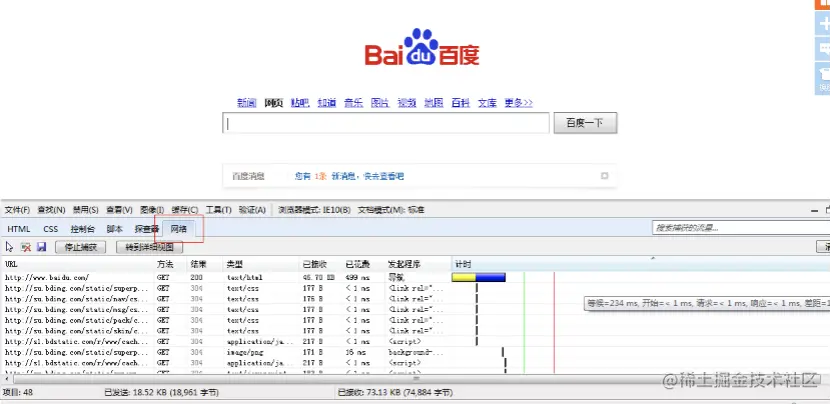The width and height of the screenshot is (832, 404).
Task: Sort by the 已花费 column header
Action: tap(364, 264)
